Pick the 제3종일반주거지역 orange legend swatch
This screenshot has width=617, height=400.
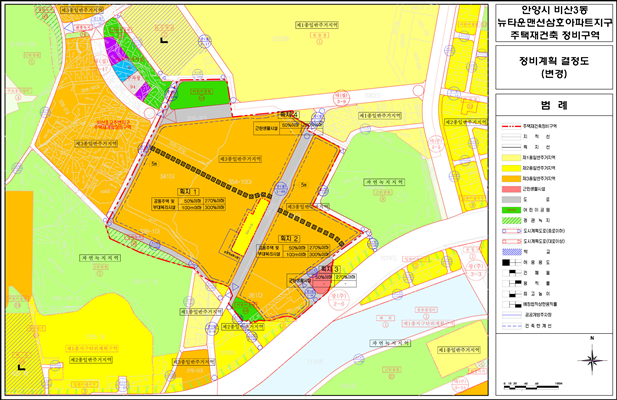click(x=508, y=177)
